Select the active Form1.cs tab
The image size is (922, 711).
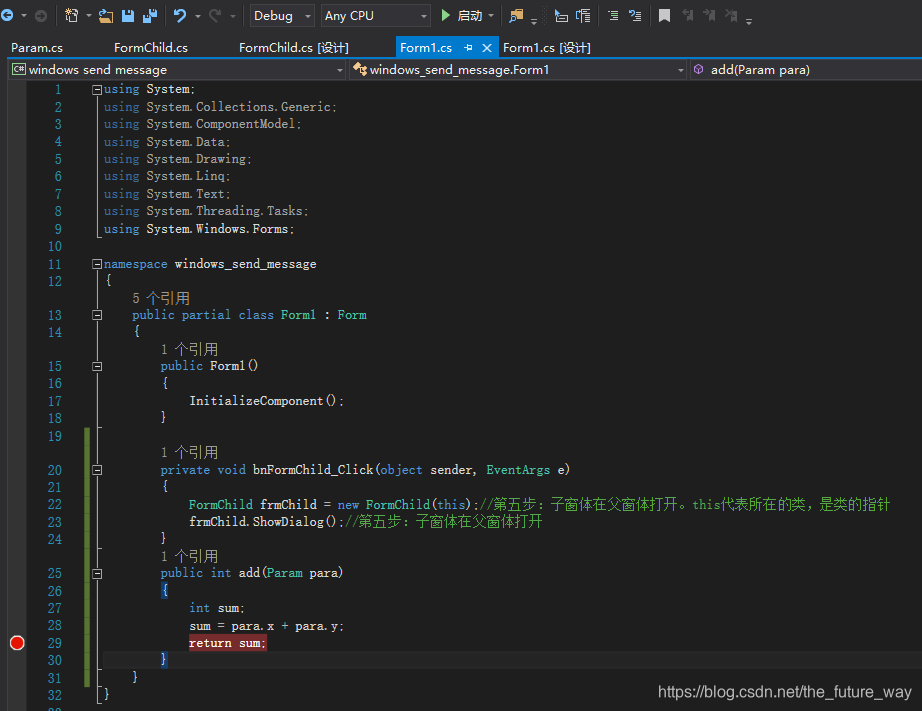tap(426, 48)
